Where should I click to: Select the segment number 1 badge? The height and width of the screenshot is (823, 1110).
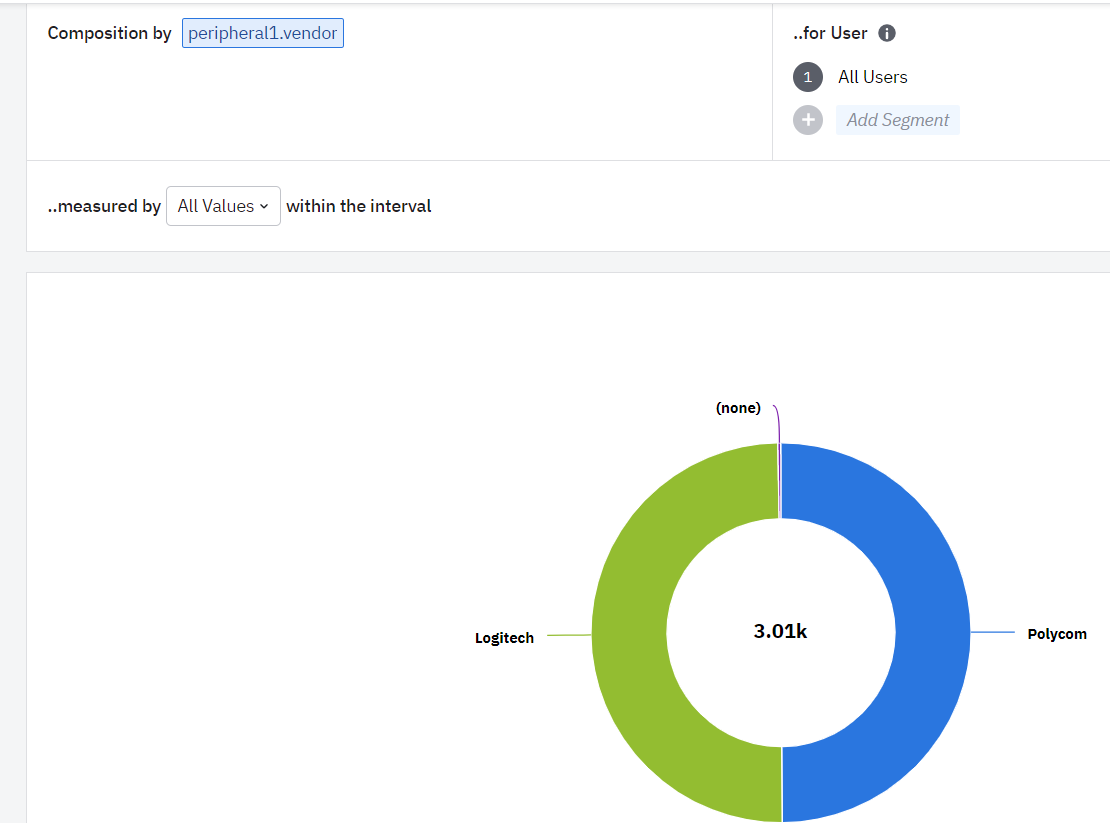coord(808,77)
